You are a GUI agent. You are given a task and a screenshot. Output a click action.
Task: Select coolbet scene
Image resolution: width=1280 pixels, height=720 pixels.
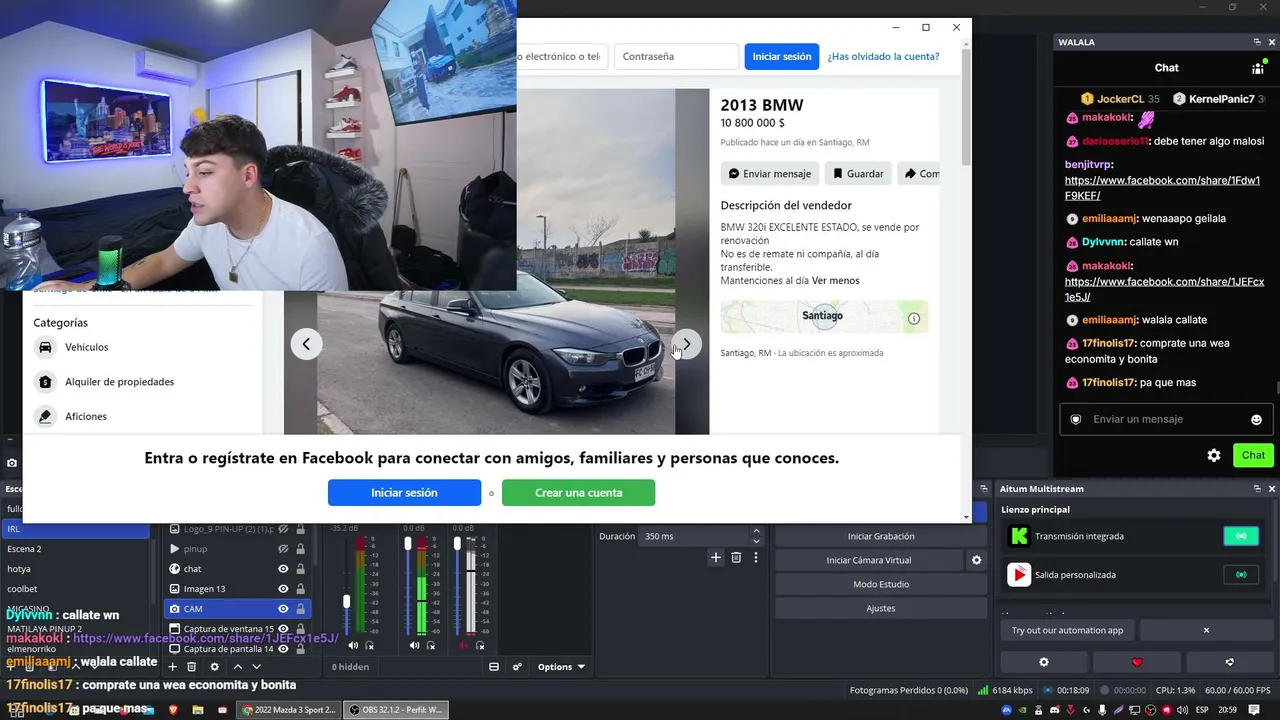coord(76,589)
